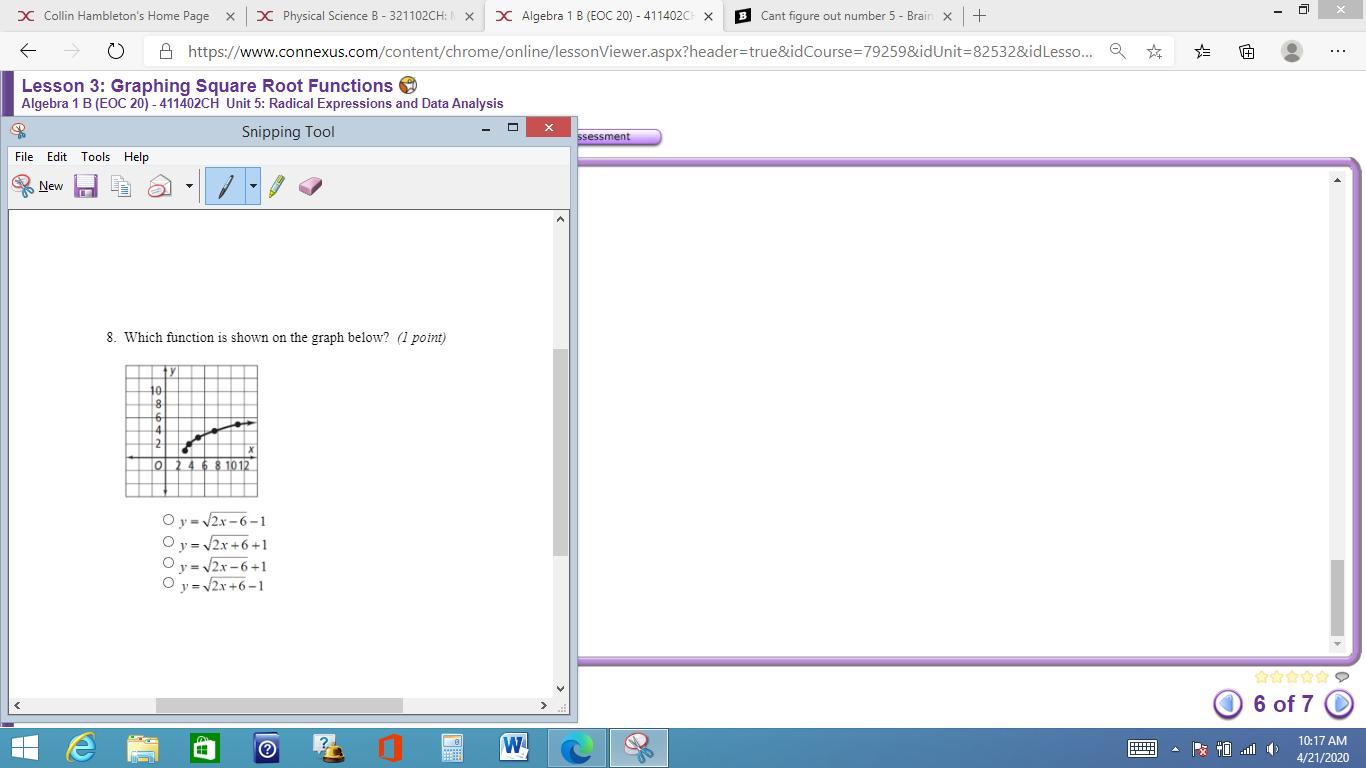Viewport: 1366px width, 768px height.
Task: Open File Explorer from taskbar
Action: [143, 748]
